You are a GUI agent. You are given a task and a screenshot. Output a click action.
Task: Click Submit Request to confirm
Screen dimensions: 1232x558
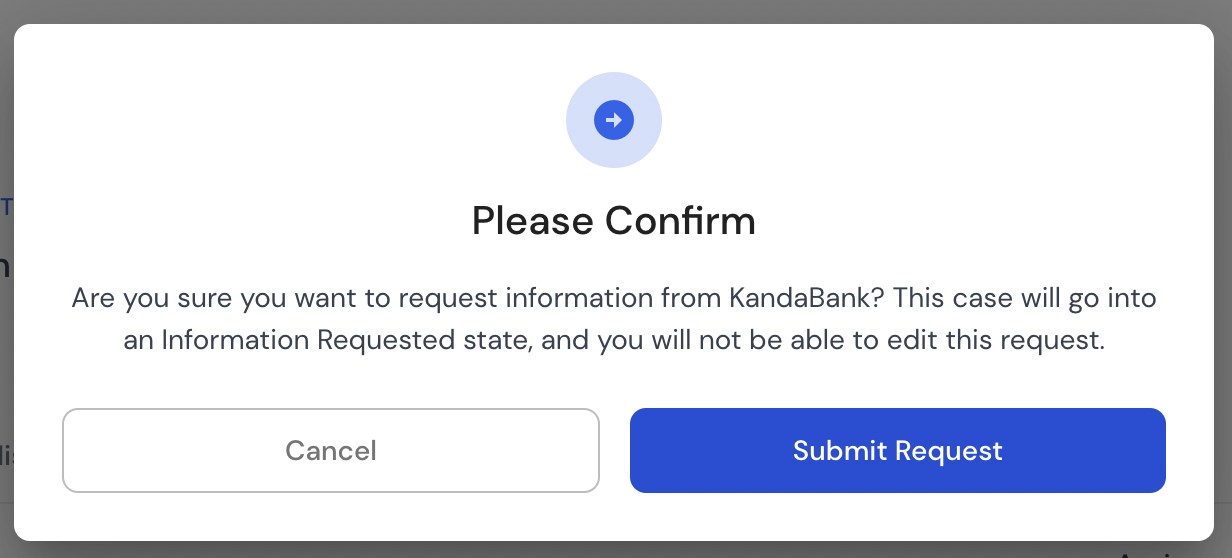tap(898, 450)
